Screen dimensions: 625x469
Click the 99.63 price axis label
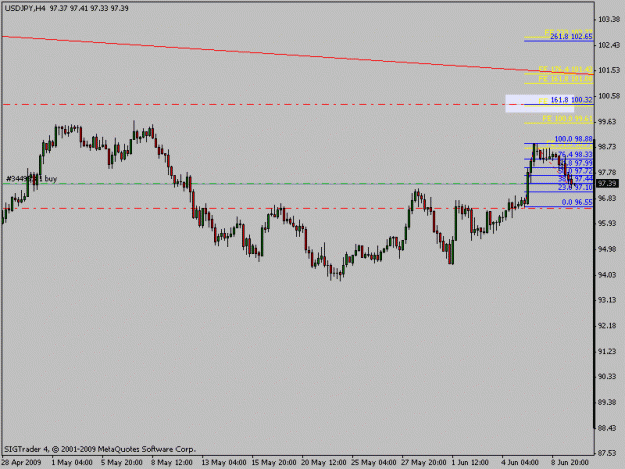coord(609,122)
